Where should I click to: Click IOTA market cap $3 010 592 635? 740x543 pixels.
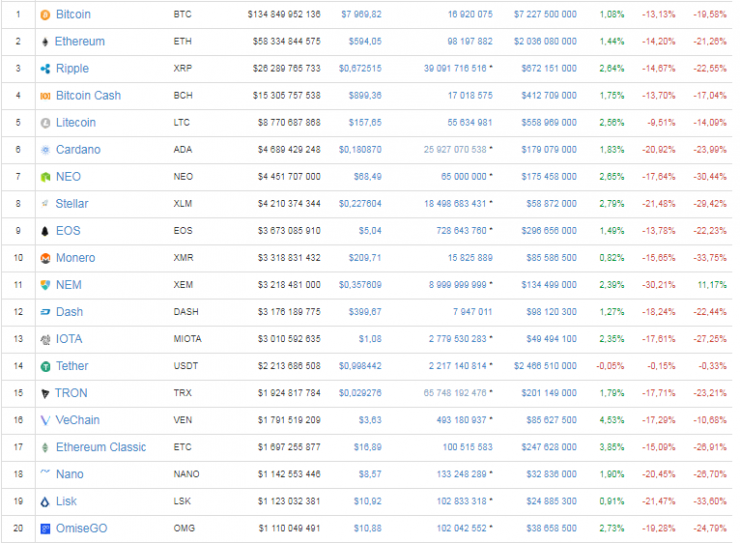[x=289, y=339]
